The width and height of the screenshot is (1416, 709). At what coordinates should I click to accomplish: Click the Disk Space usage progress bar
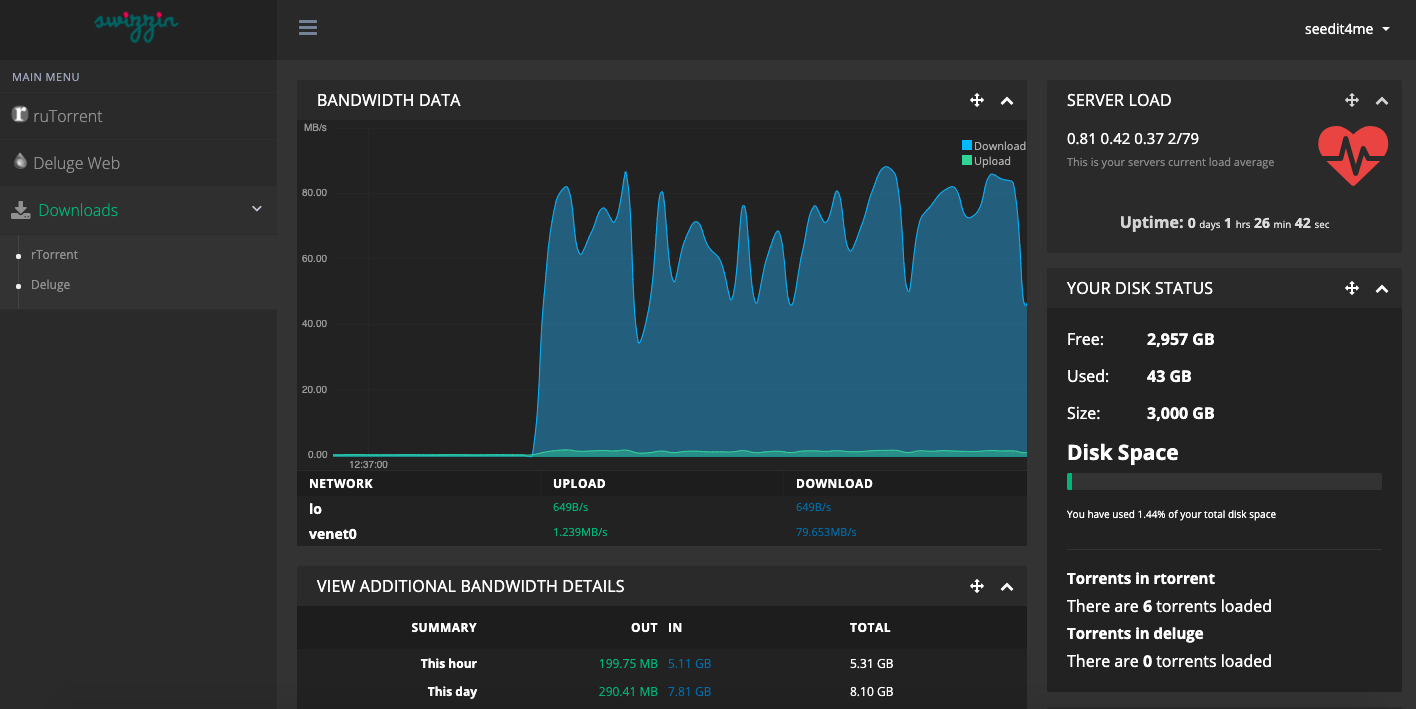click(1224, 482)
